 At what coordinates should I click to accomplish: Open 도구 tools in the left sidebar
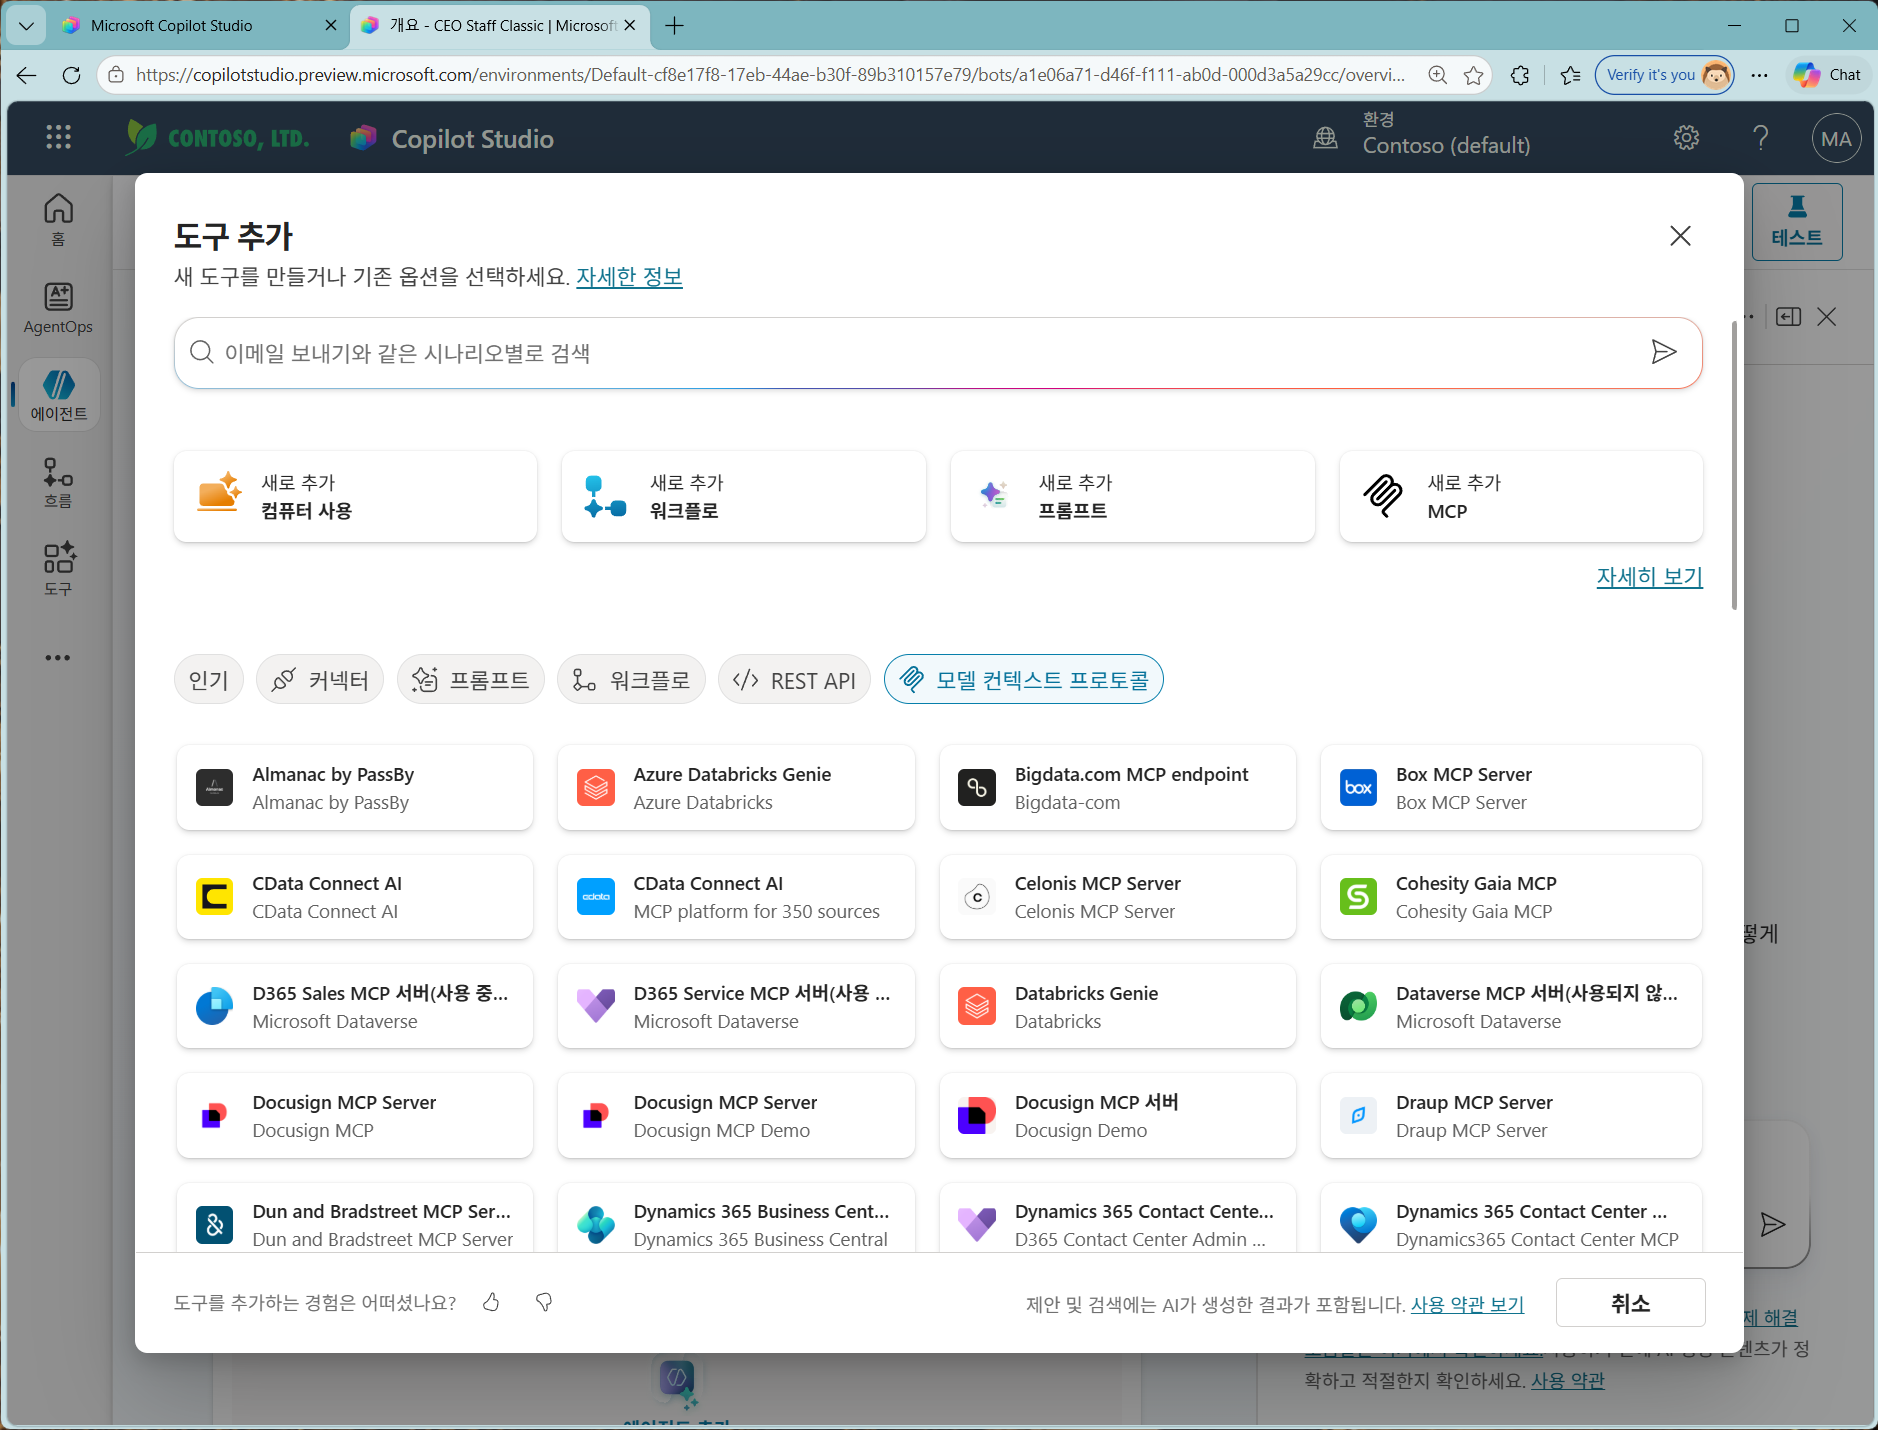click(x=58, y=570)
